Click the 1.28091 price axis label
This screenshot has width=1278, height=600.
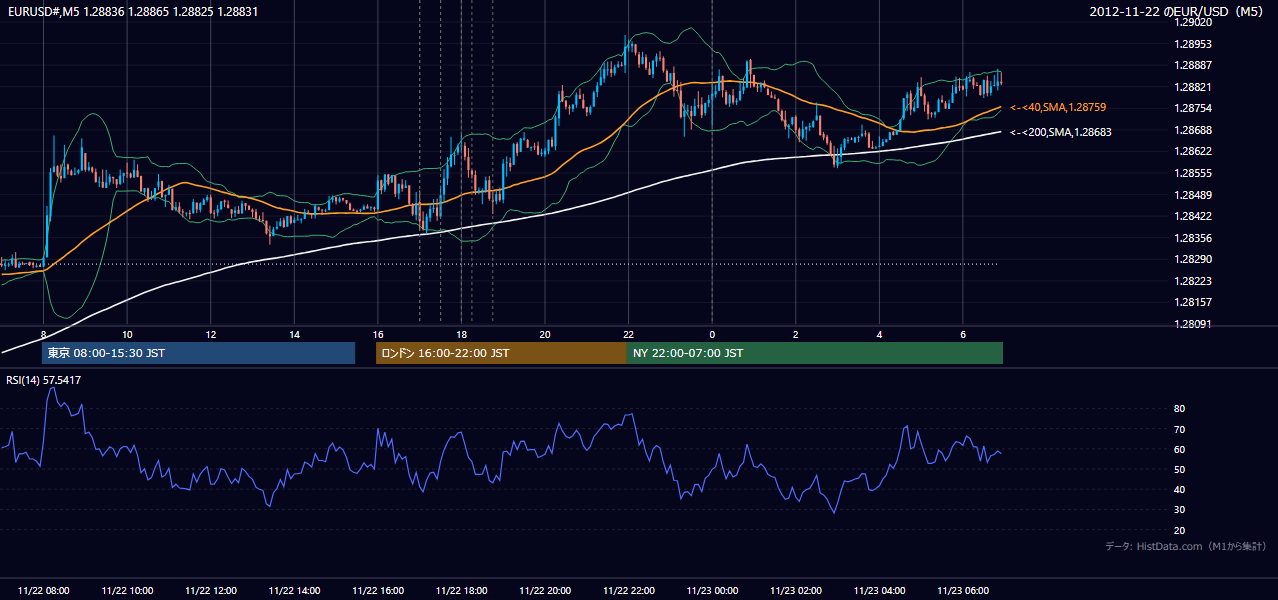point(1193,324)
